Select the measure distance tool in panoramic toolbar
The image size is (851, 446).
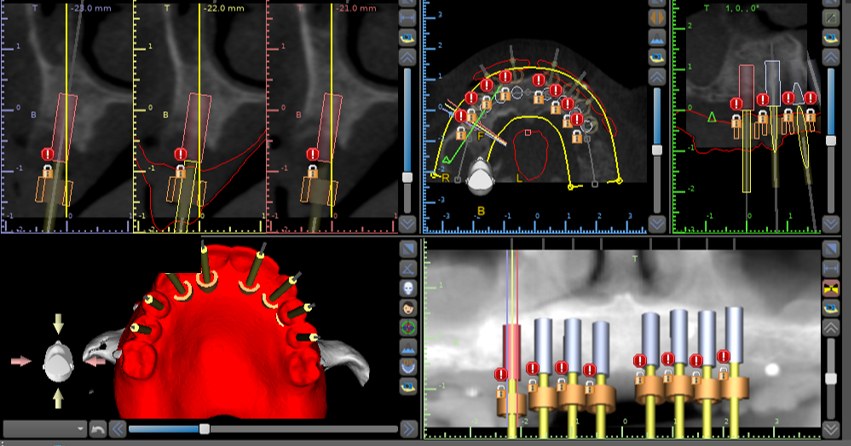[x=831, y=268]
